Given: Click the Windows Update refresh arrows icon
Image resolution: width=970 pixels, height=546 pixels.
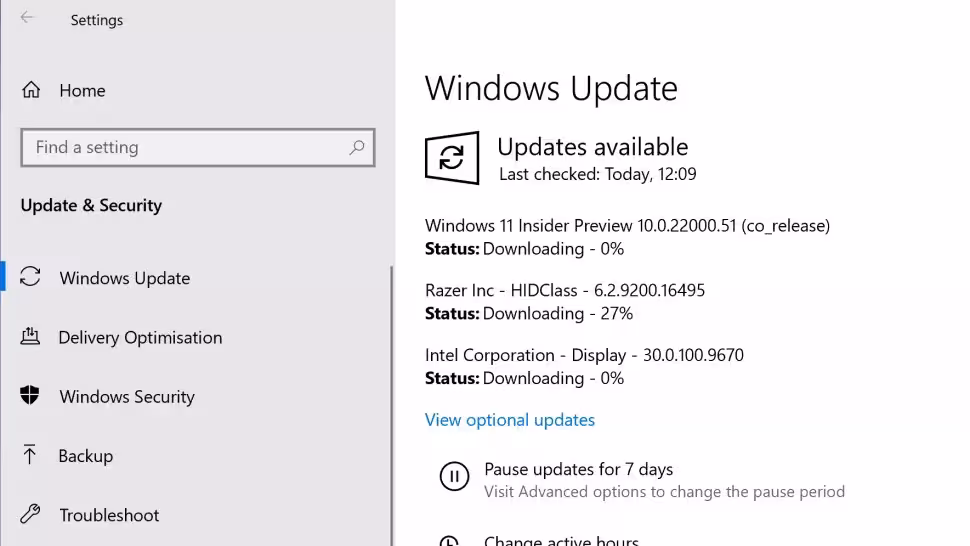Looking at the screenshot, I should coord(30,276).
